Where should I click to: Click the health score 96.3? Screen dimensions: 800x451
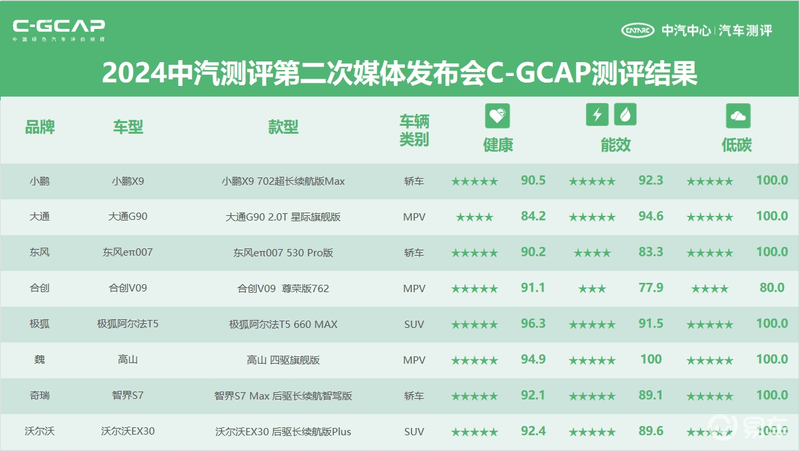[x=533, y=323]
